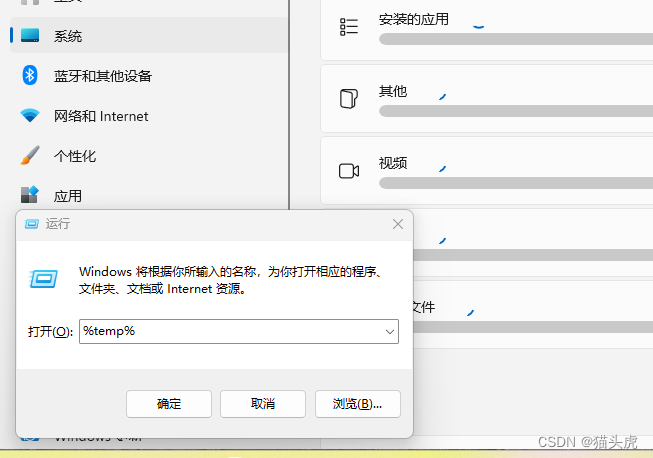This screenshot has width=653, height=458.
Task: Click the Run dialog title bar icon
Action: coord(32,224)
